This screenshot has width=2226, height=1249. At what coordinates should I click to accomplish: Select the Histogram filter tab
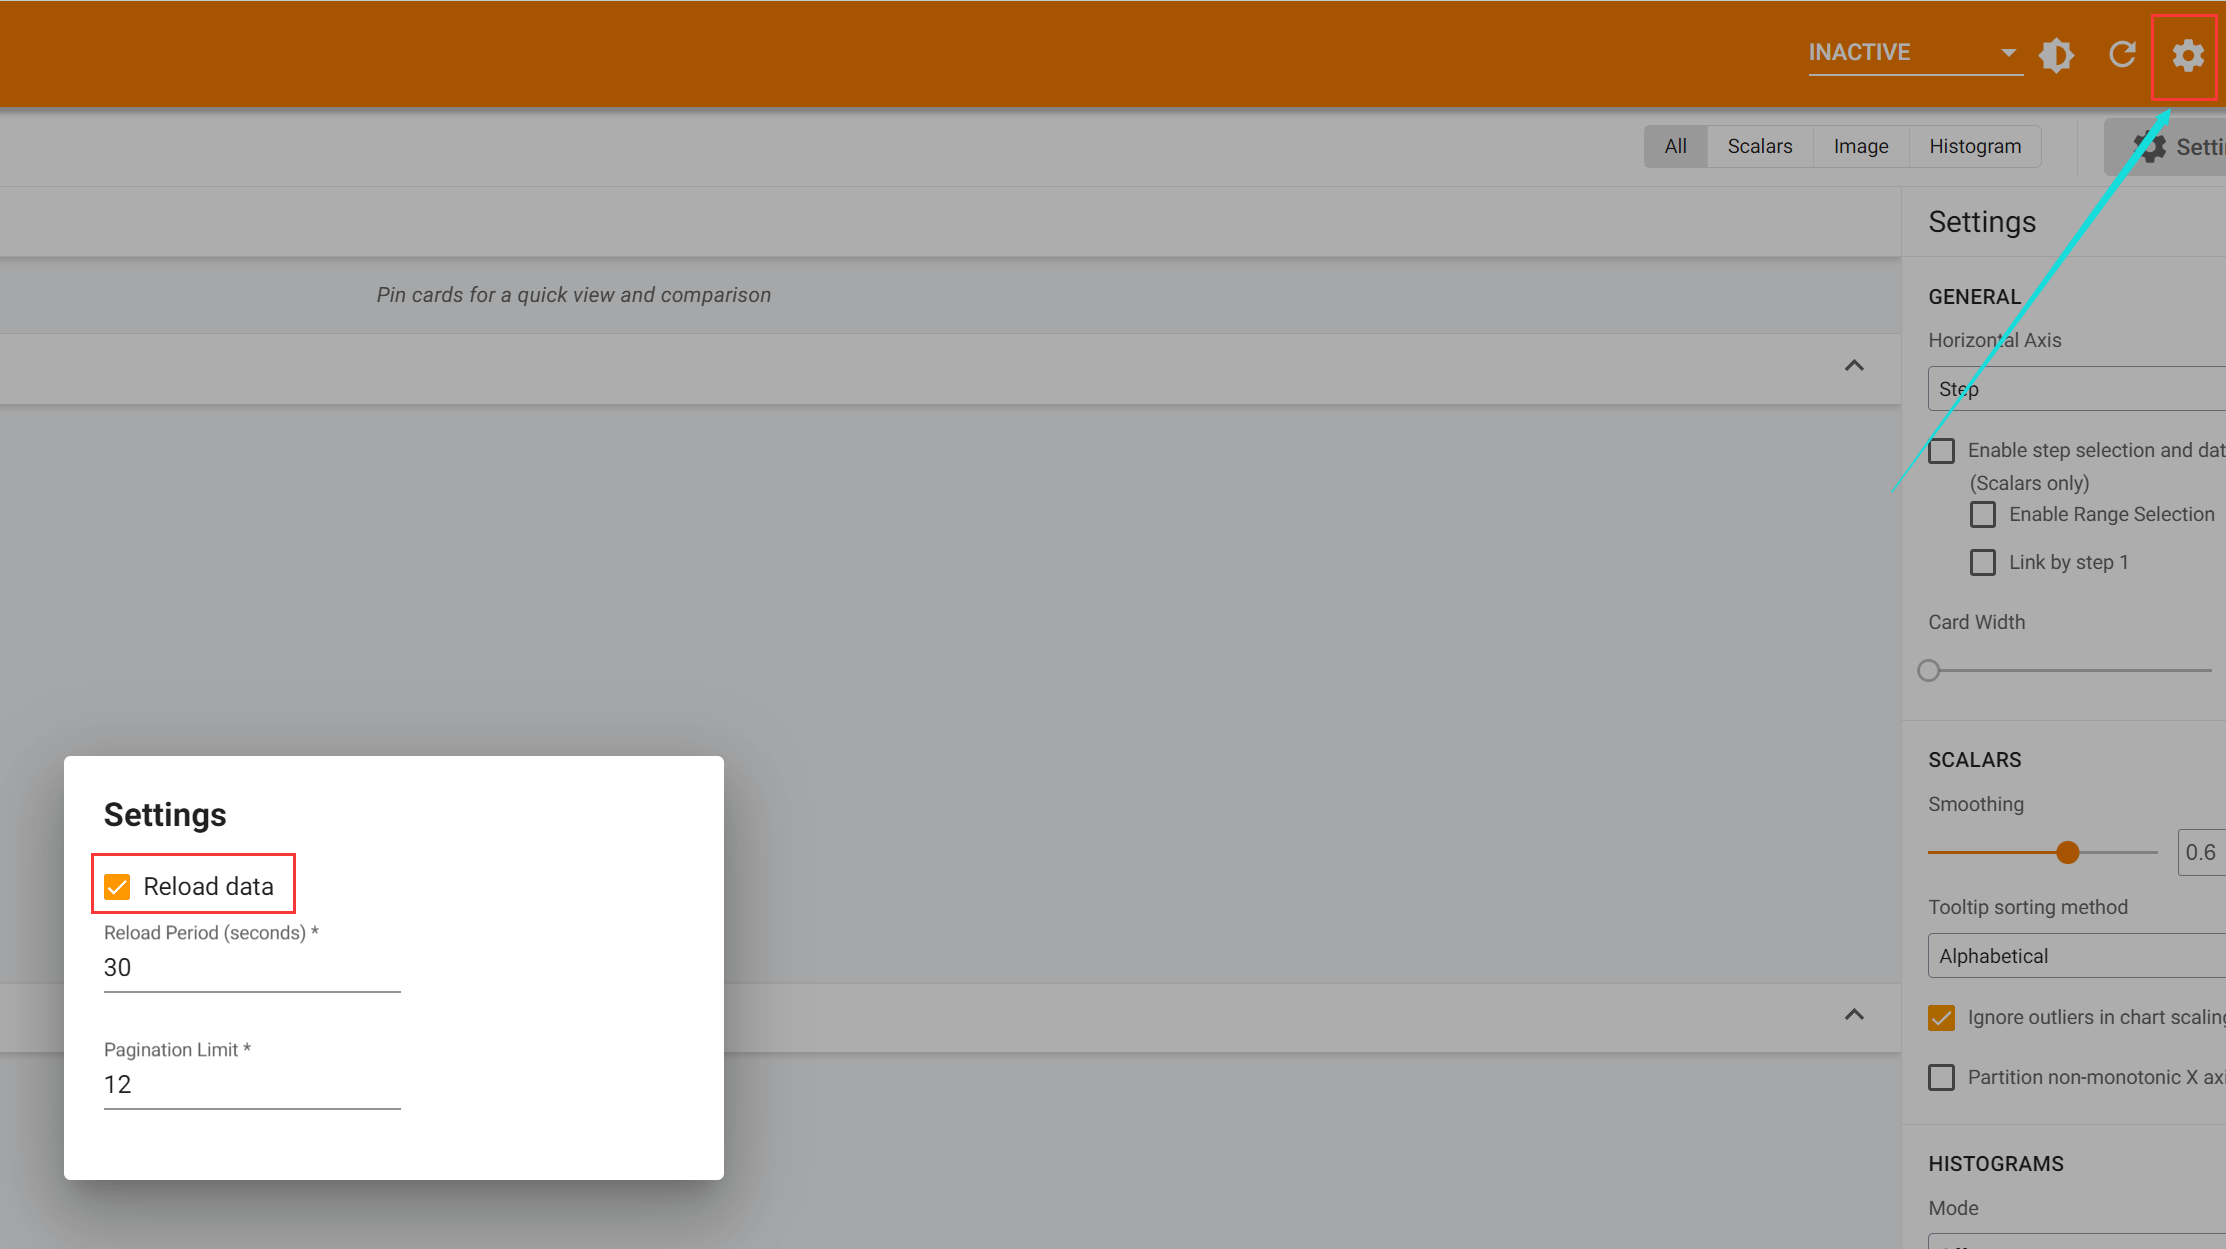tap(1974, 147)
